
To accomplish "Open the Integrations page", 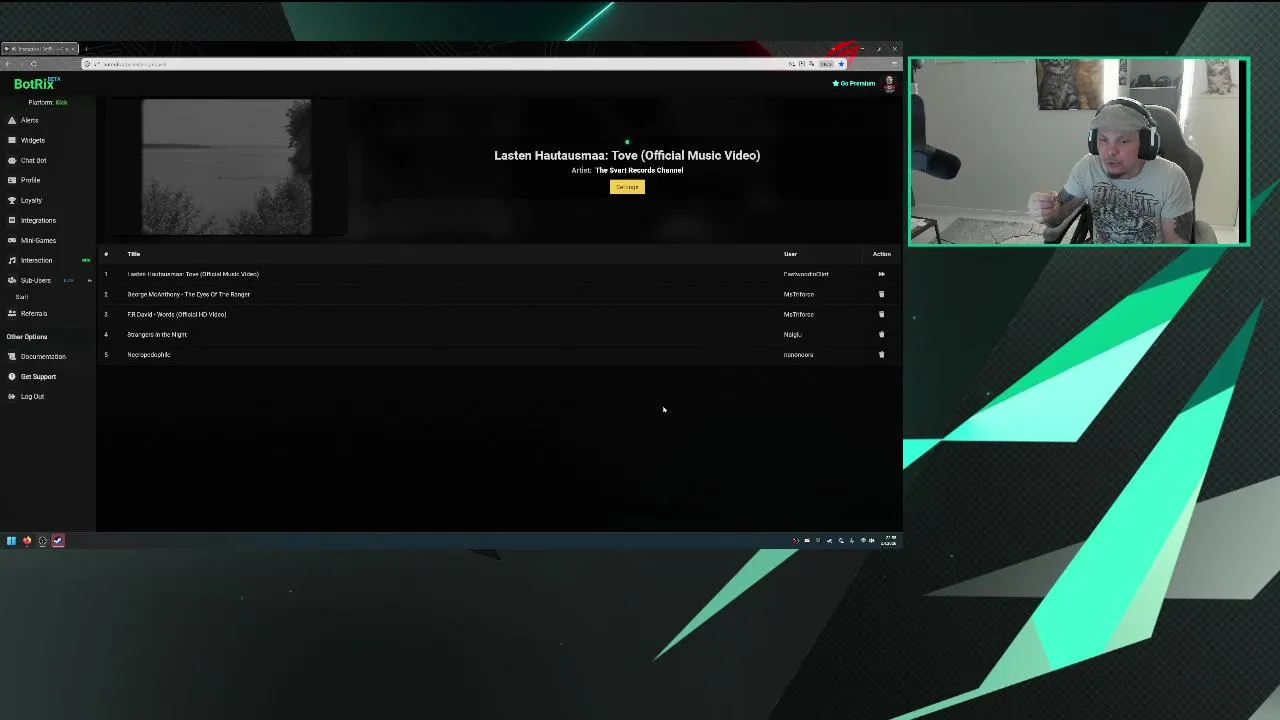I will click(x=38, y=220).
